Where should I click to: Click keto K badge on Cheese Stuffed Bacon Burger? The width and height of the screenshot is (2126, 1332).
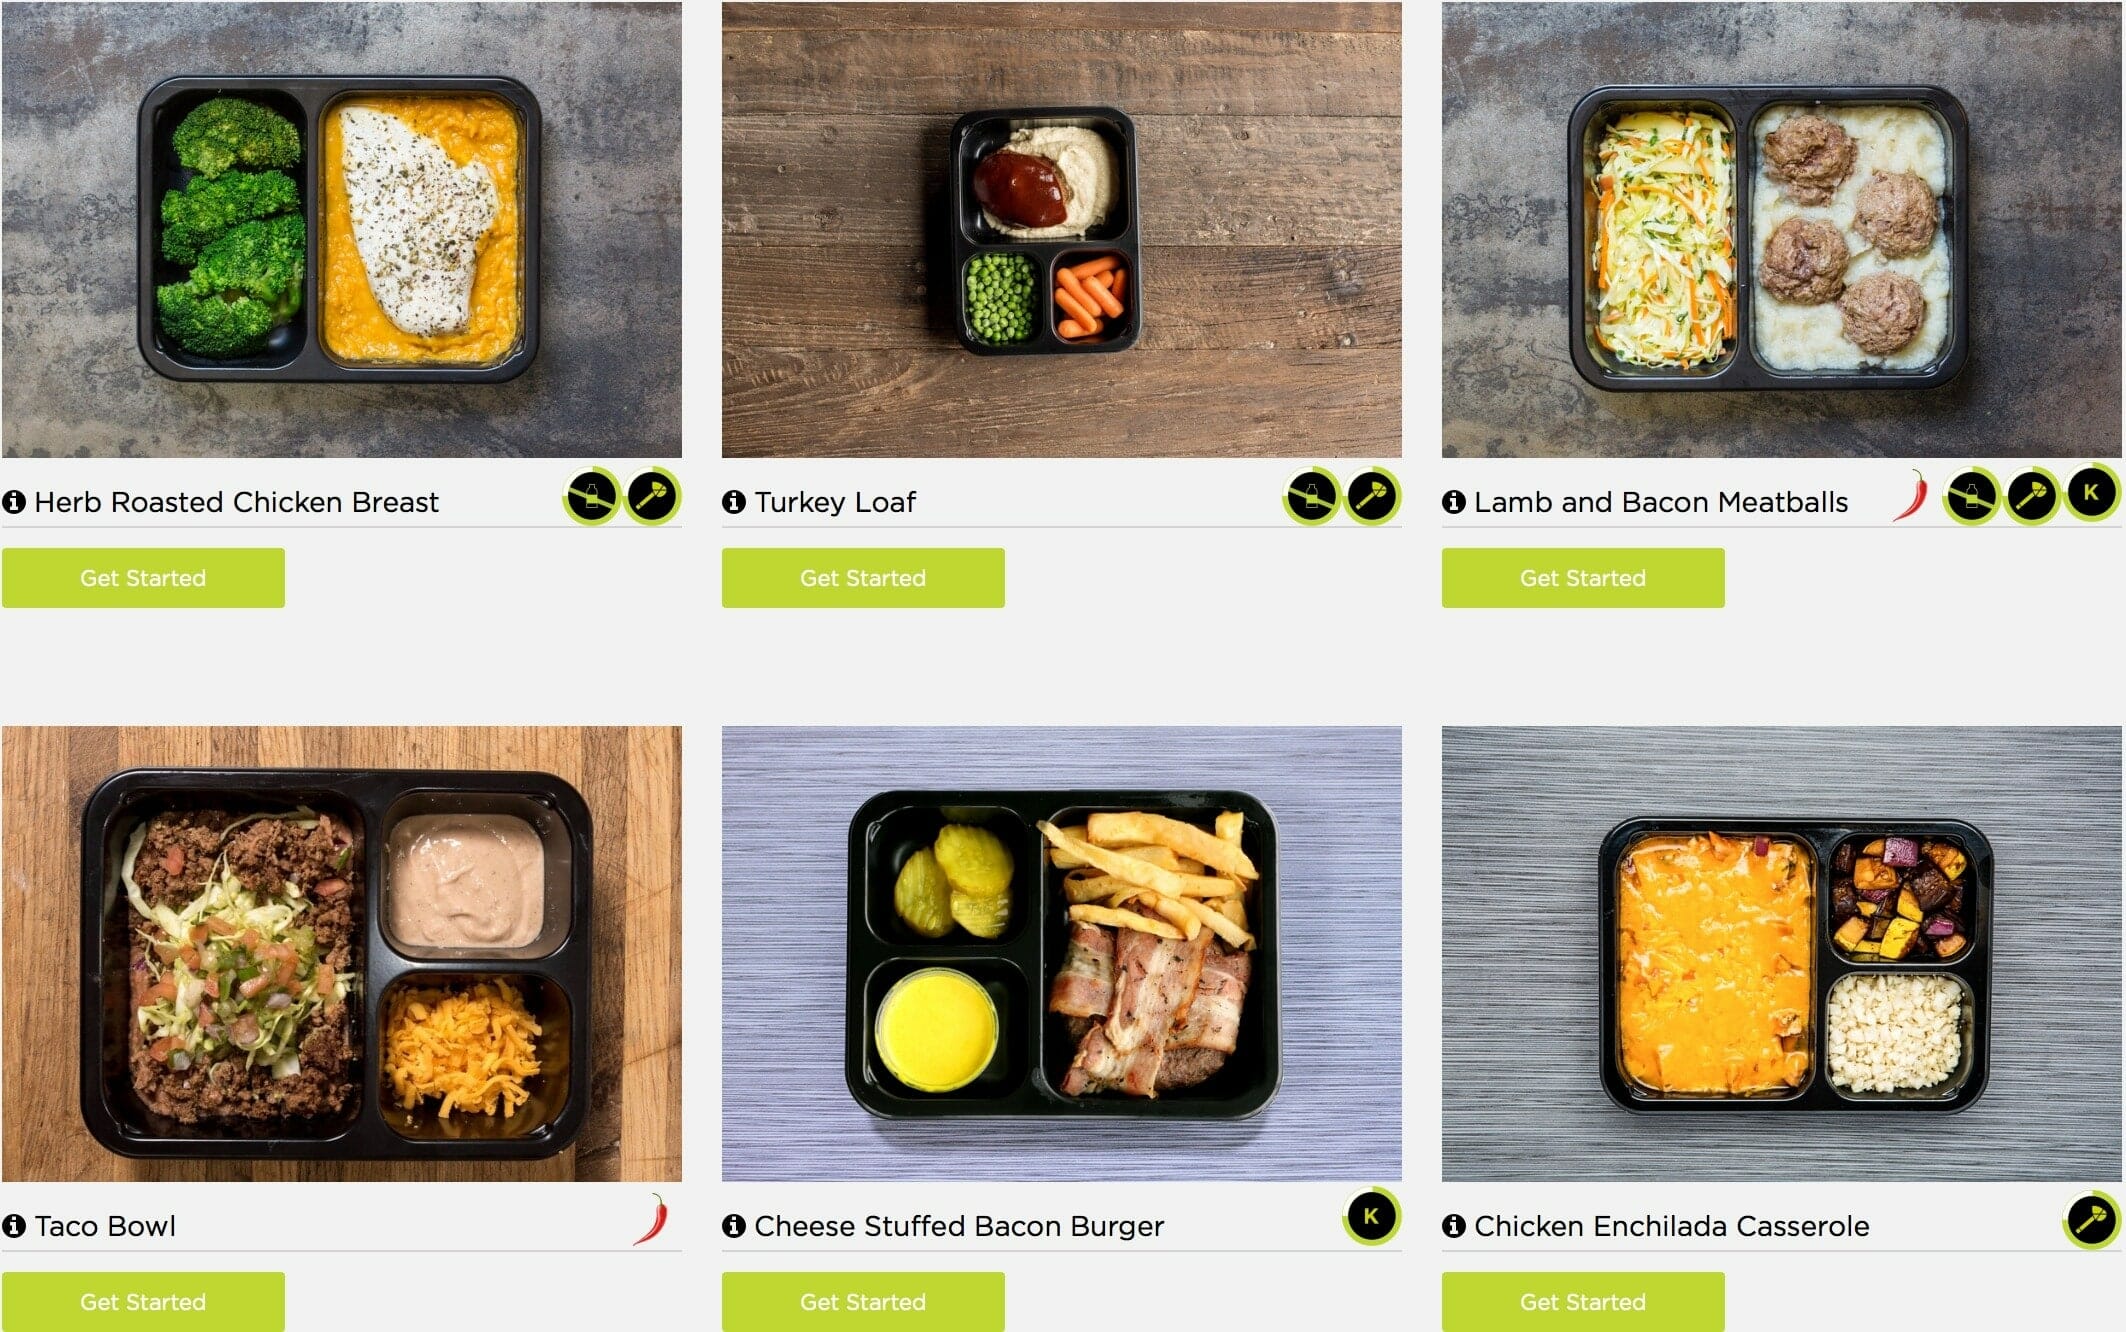(x=1371, y=1217)
